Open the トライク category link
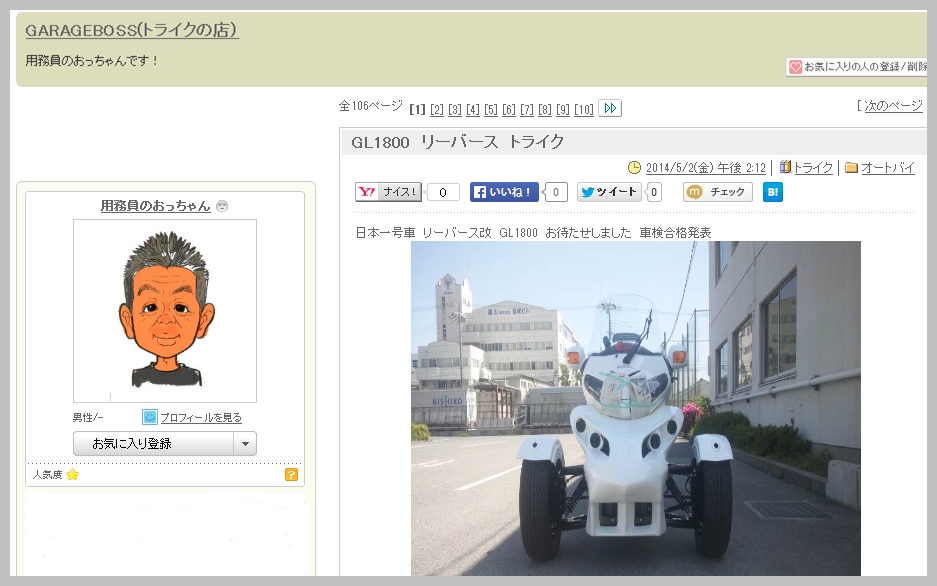The width and height of the screenshot is (937, 586). 813,168
